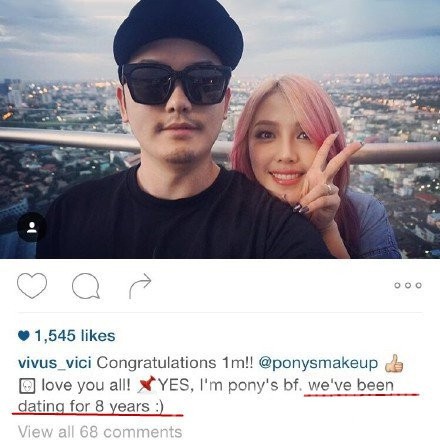This screenshot has width=440, height=440.
Task: Click the man's black sunglasses in the photo
Action: [176, 83]
